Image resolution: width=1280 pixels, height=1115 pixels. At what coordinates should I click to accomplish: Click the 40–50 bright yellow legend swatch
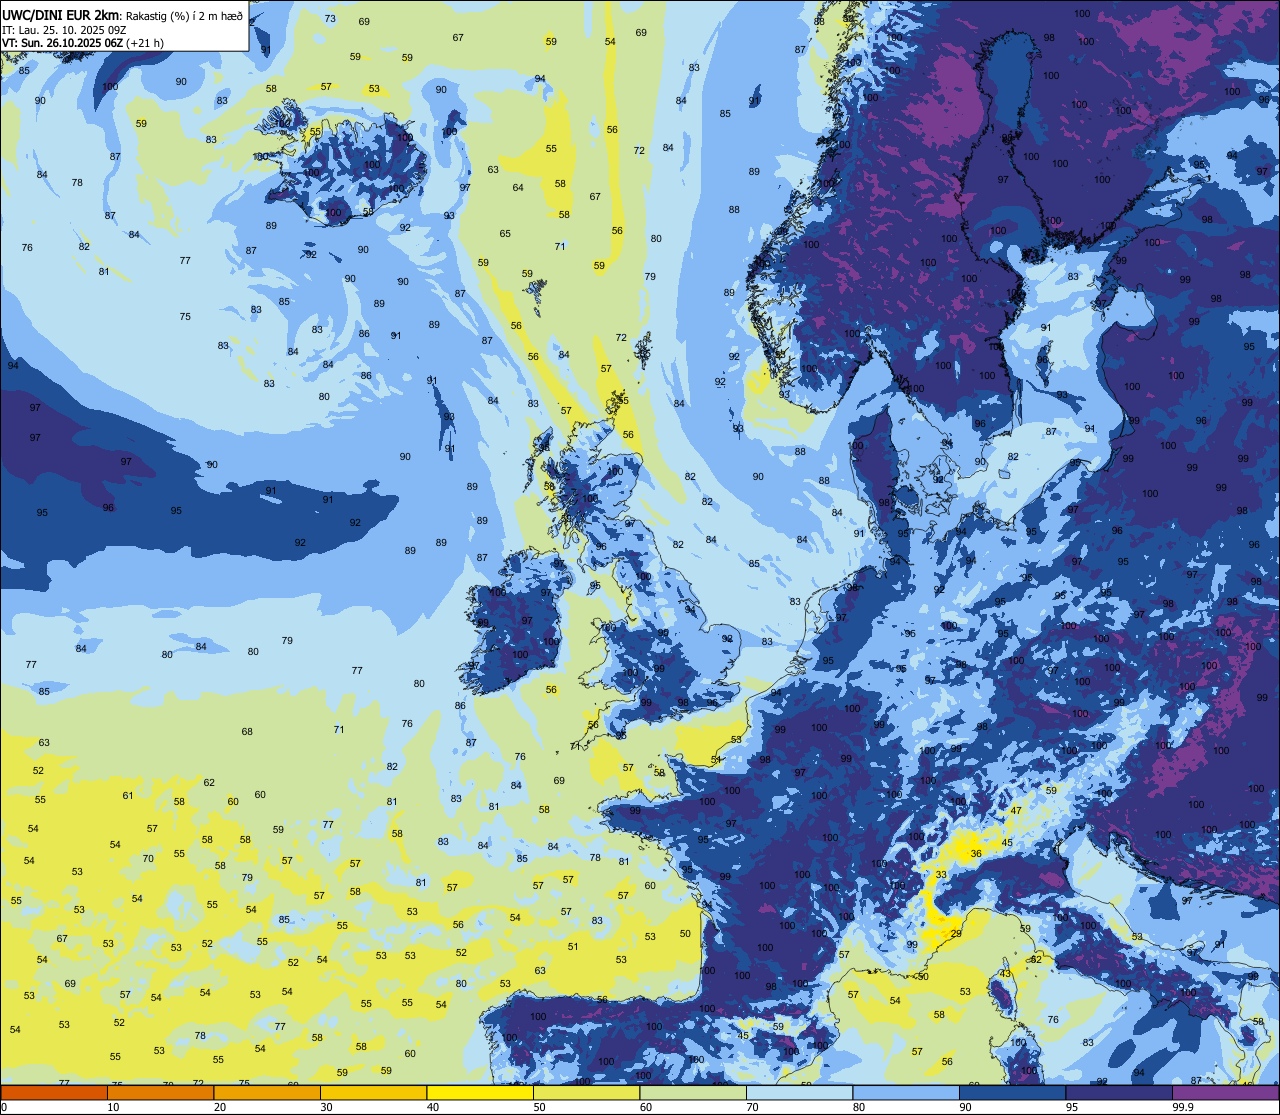tap(480, 1092)
